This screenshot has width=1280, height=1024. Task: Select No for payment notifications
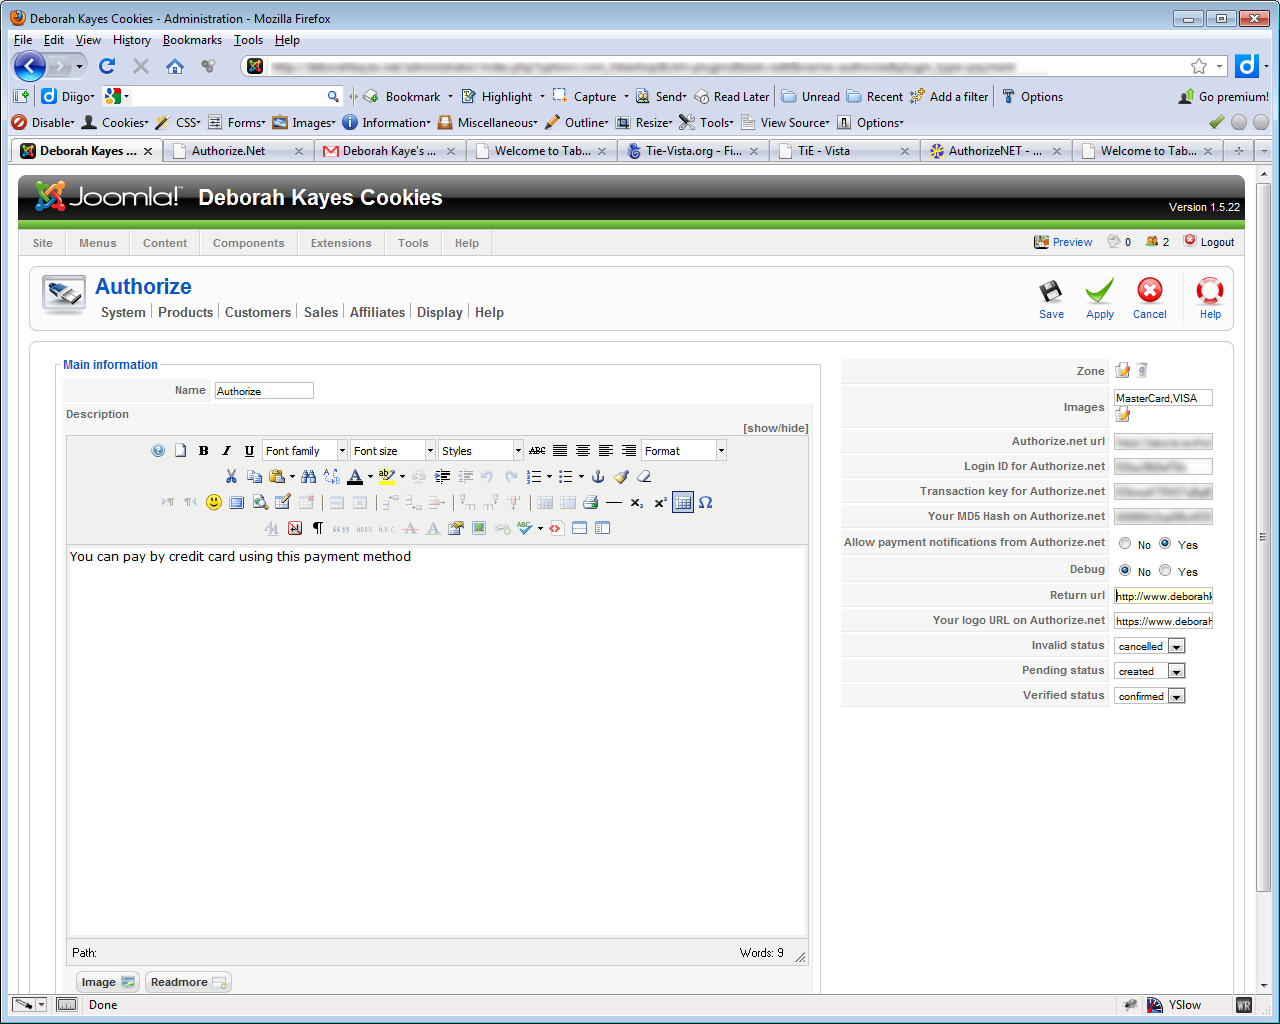pos(1125,544)
